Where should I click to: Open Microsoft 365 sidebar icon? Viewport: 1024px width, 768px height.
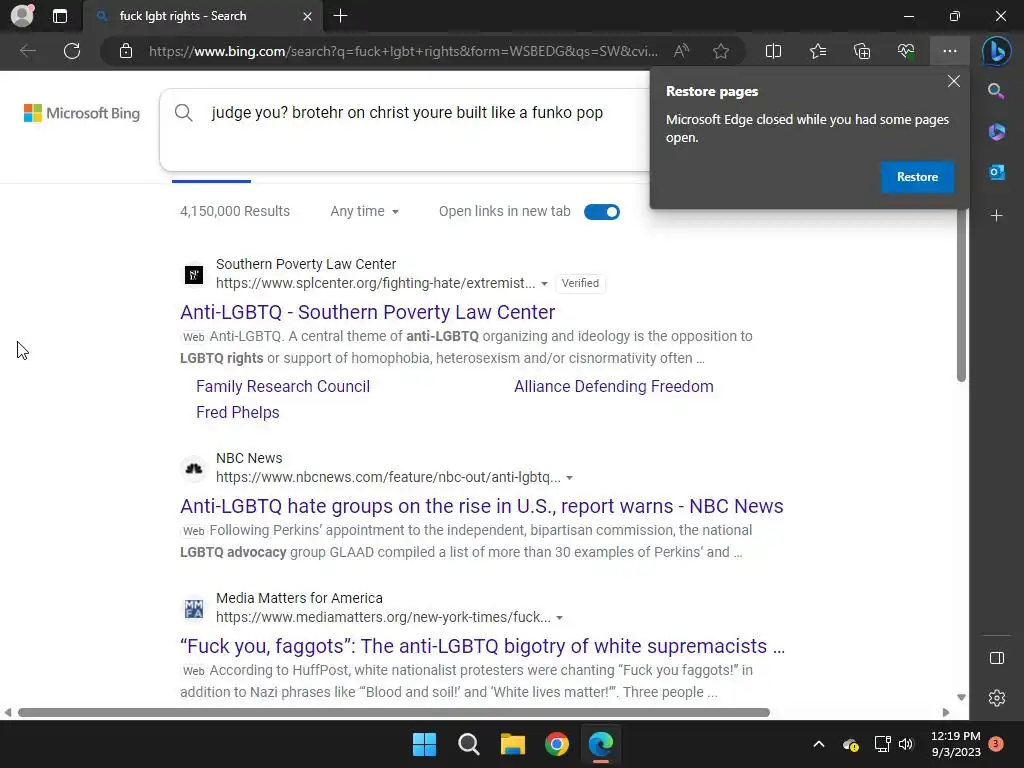tap(997, 132)
